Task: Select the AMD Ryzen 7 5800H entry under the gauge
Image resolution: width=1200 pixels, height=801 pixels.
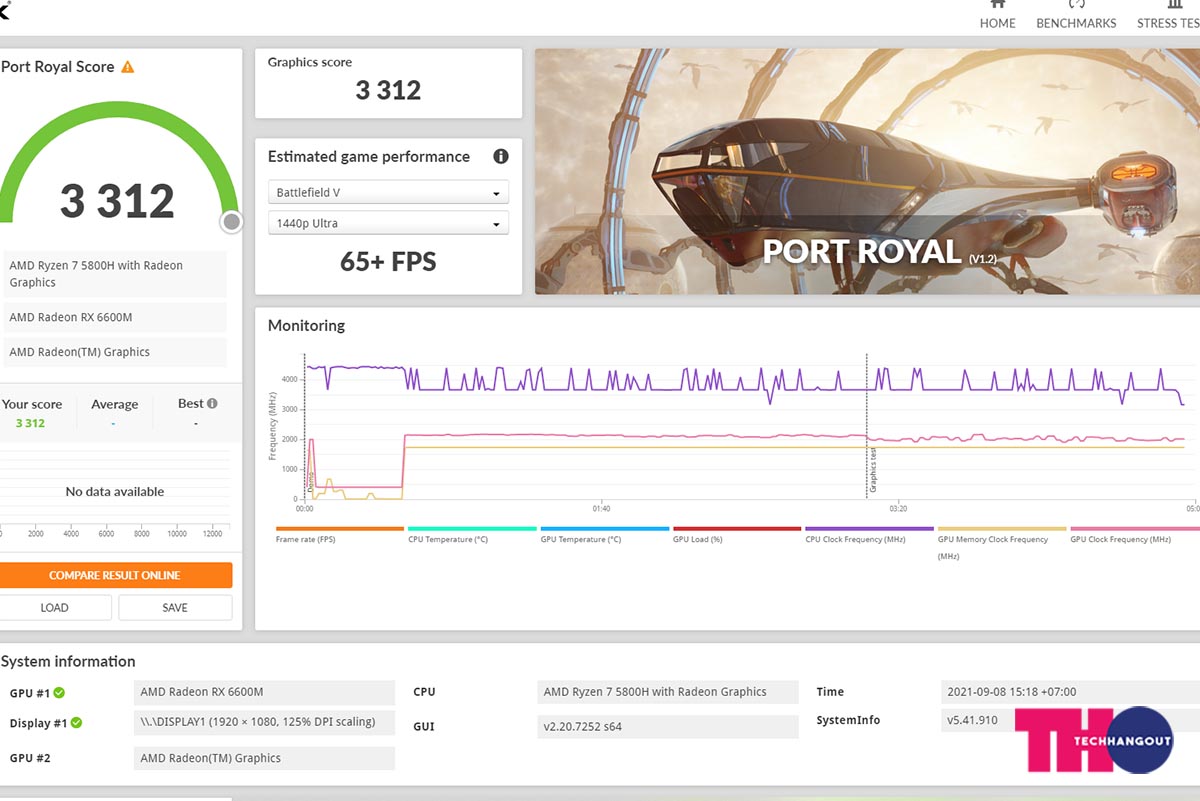Action: (x=115, y=274)
